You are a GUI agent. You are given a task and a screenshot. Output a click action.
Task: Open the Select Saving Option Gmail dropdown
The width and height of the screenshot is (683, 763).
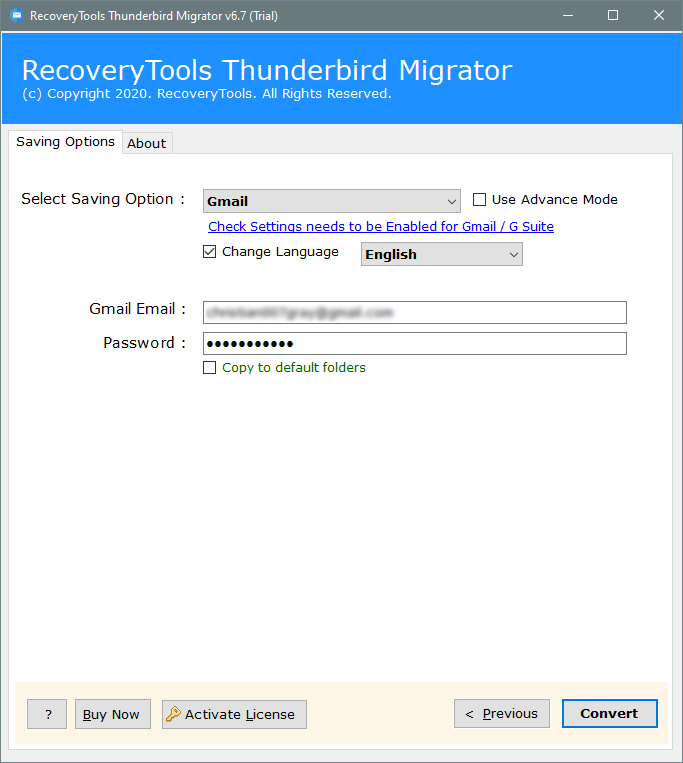point(332,201)
